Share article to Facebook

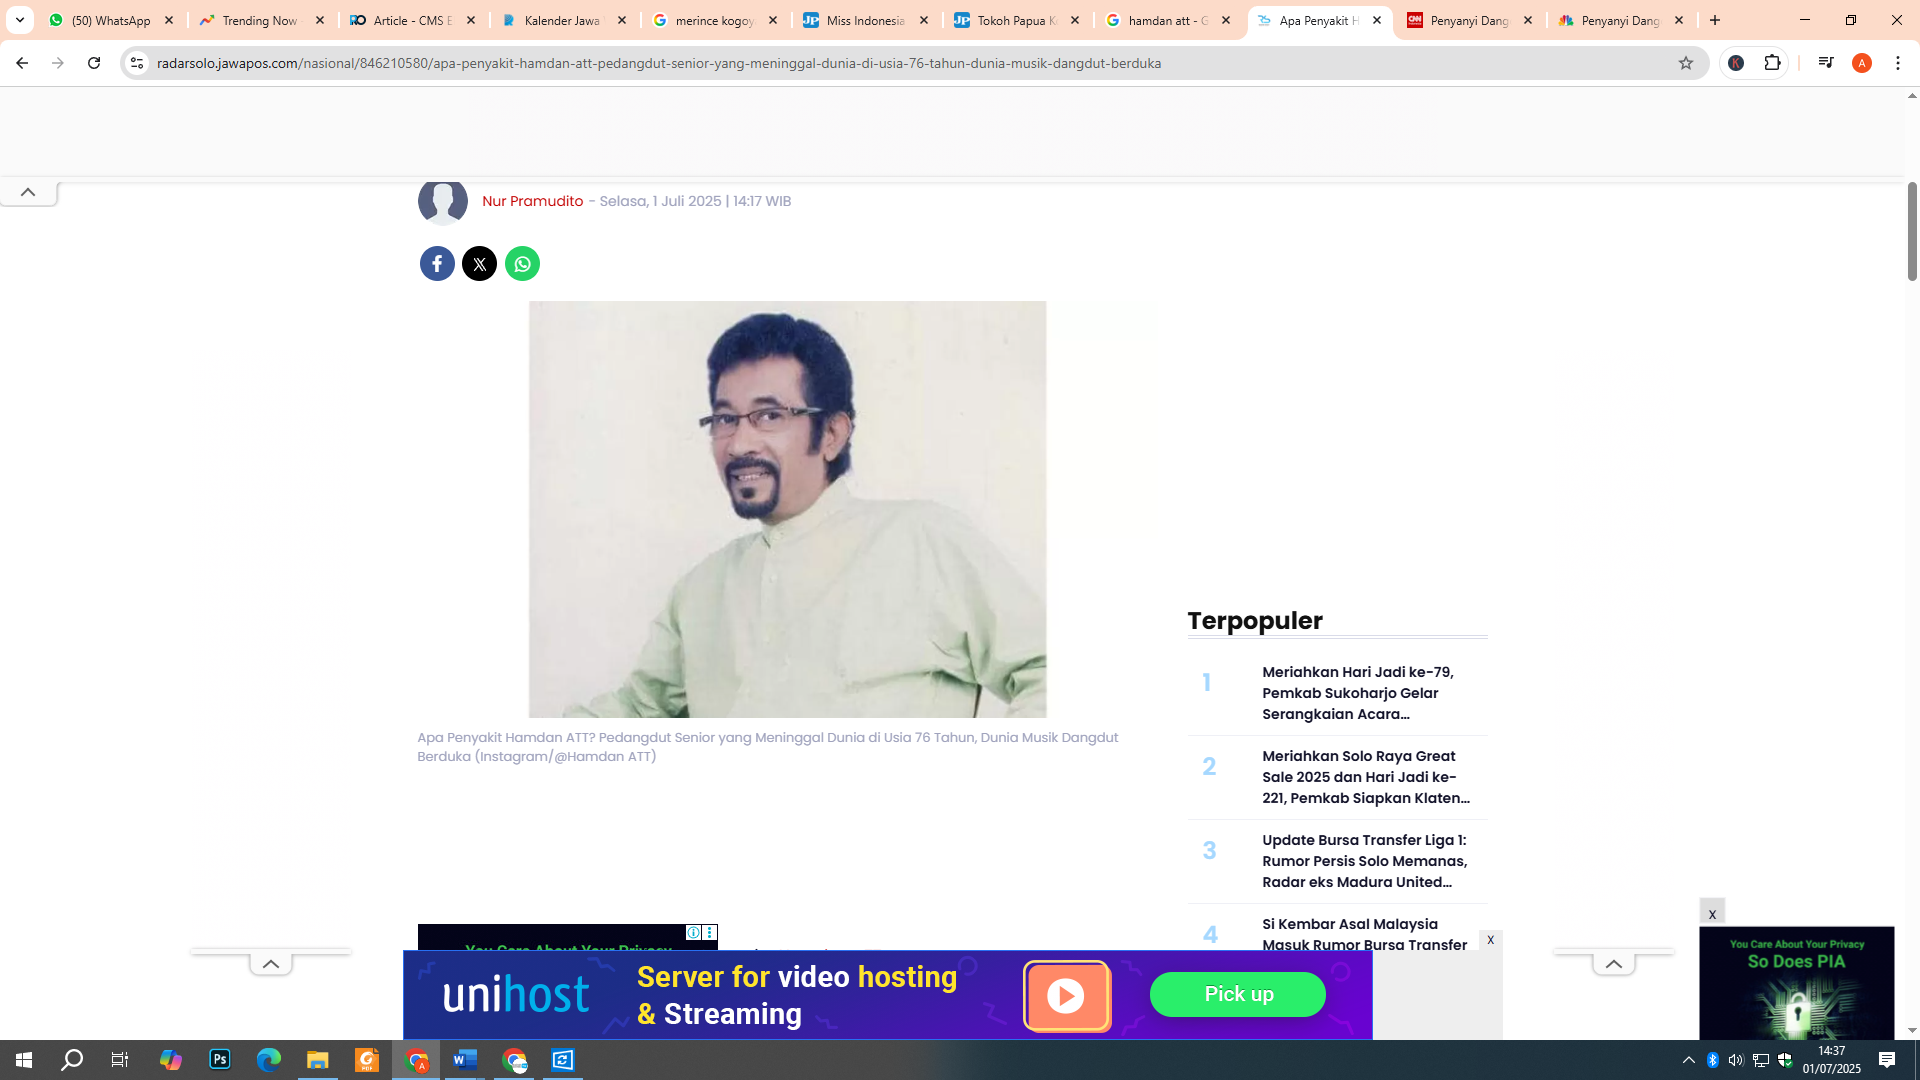point(437,263)
